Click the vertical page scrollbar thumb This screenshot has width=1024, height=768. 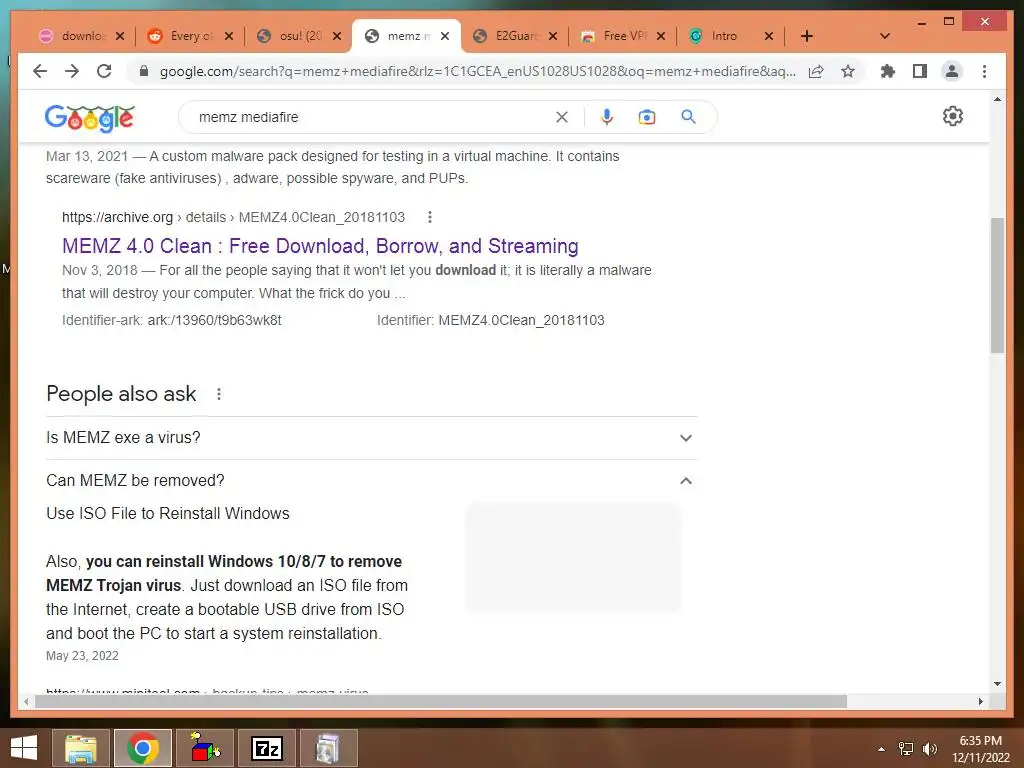pos(997,285)
